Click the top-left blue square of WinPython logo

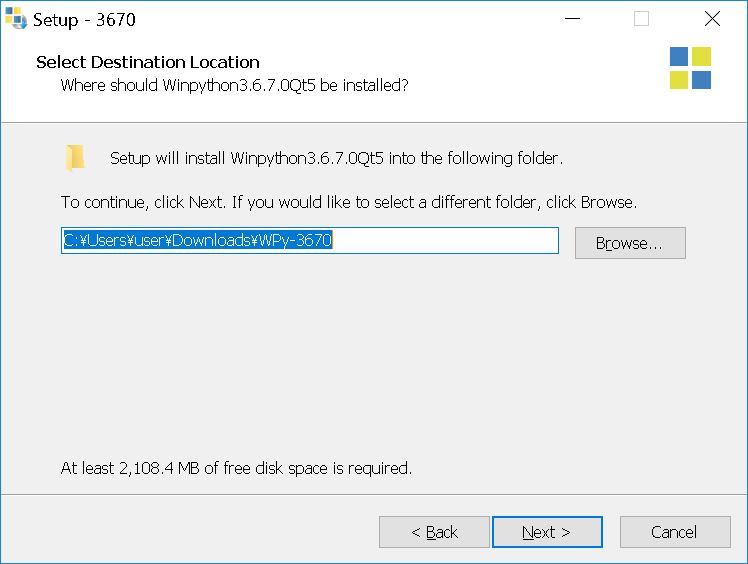point(679,56)
